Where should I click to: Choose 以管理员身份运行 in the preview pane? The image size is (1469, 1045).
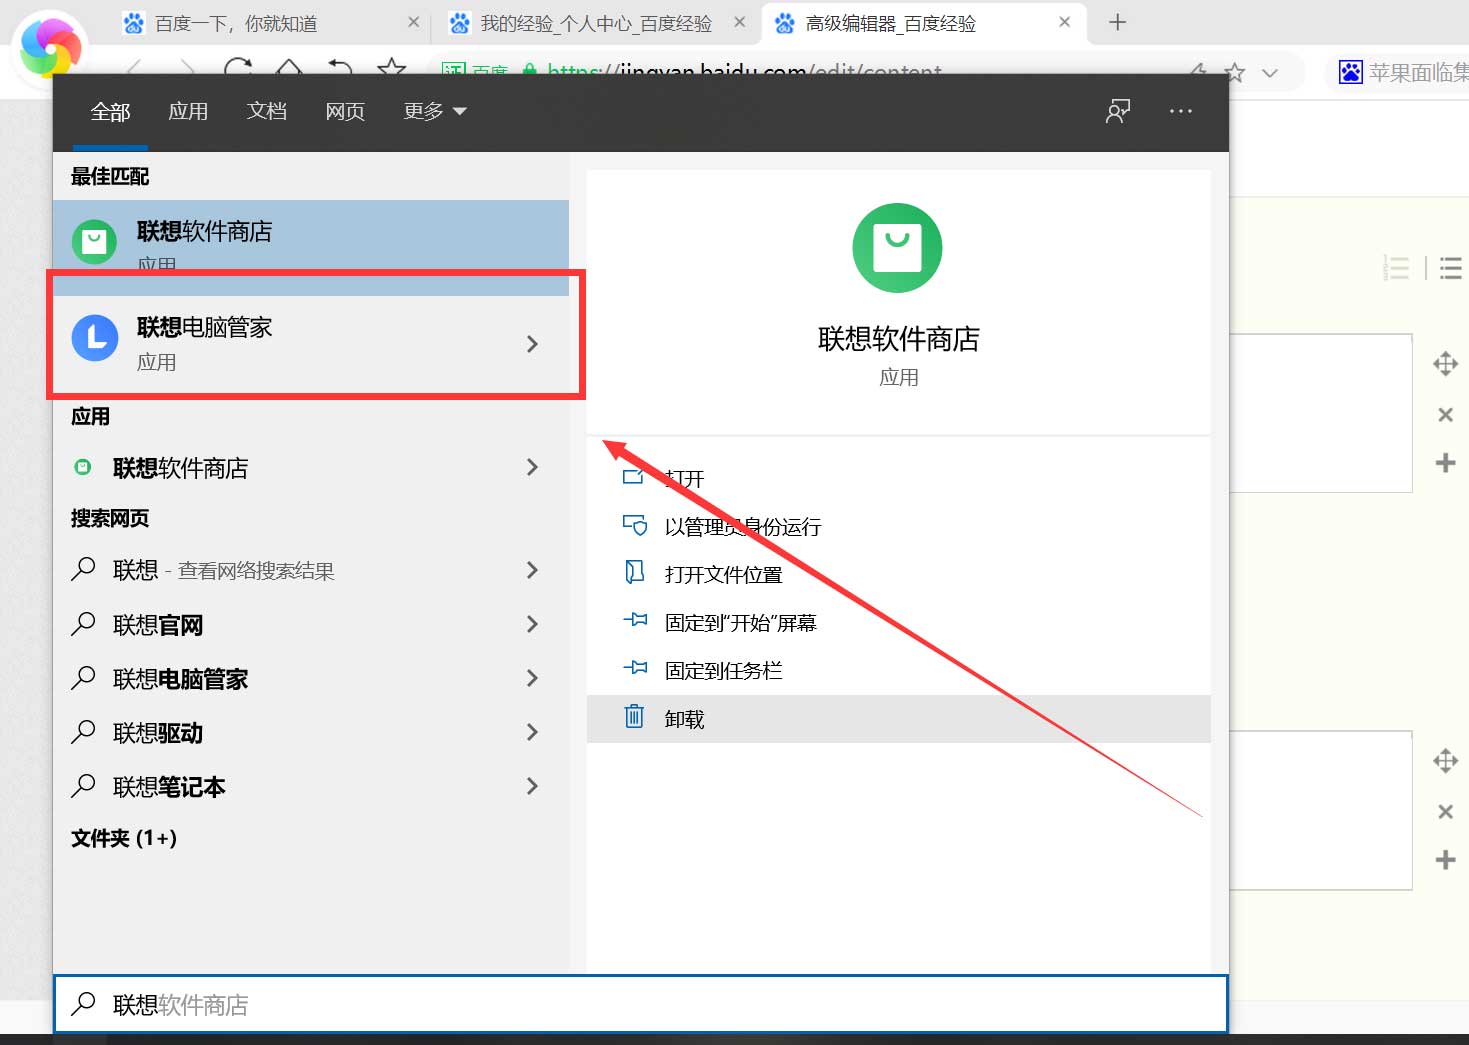899,526
